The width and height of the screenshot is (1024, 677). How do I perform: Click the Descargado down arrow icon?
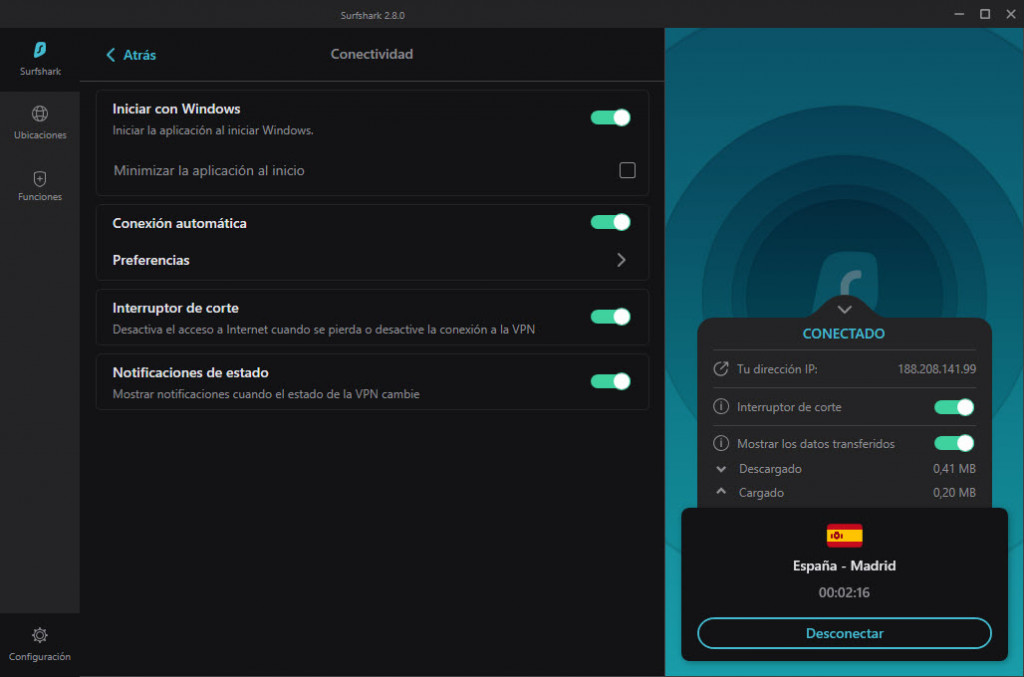point(721,469)
